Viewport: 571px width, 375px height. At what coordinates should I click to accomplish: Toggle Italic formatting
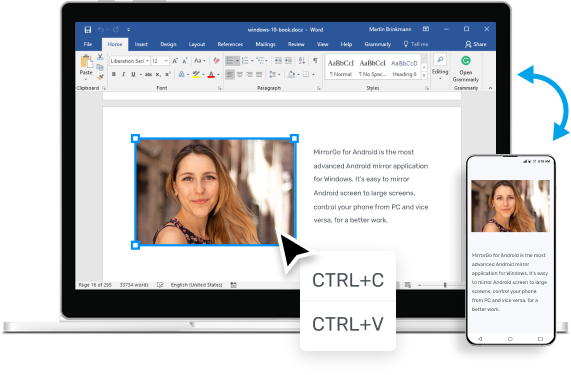[123, 74]
